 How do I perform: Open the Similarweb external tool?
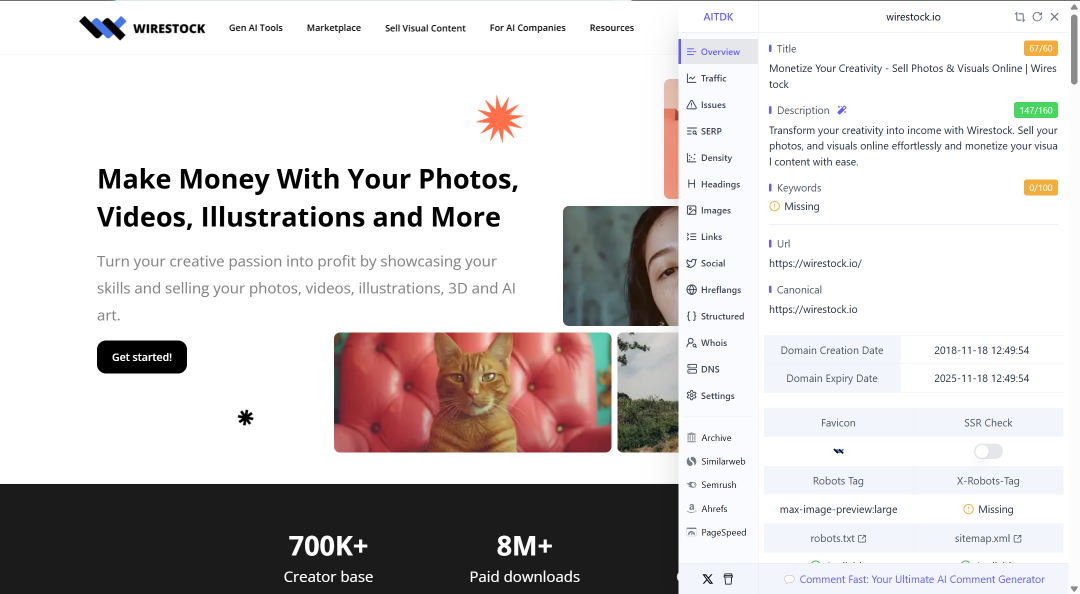pos(718,461)
